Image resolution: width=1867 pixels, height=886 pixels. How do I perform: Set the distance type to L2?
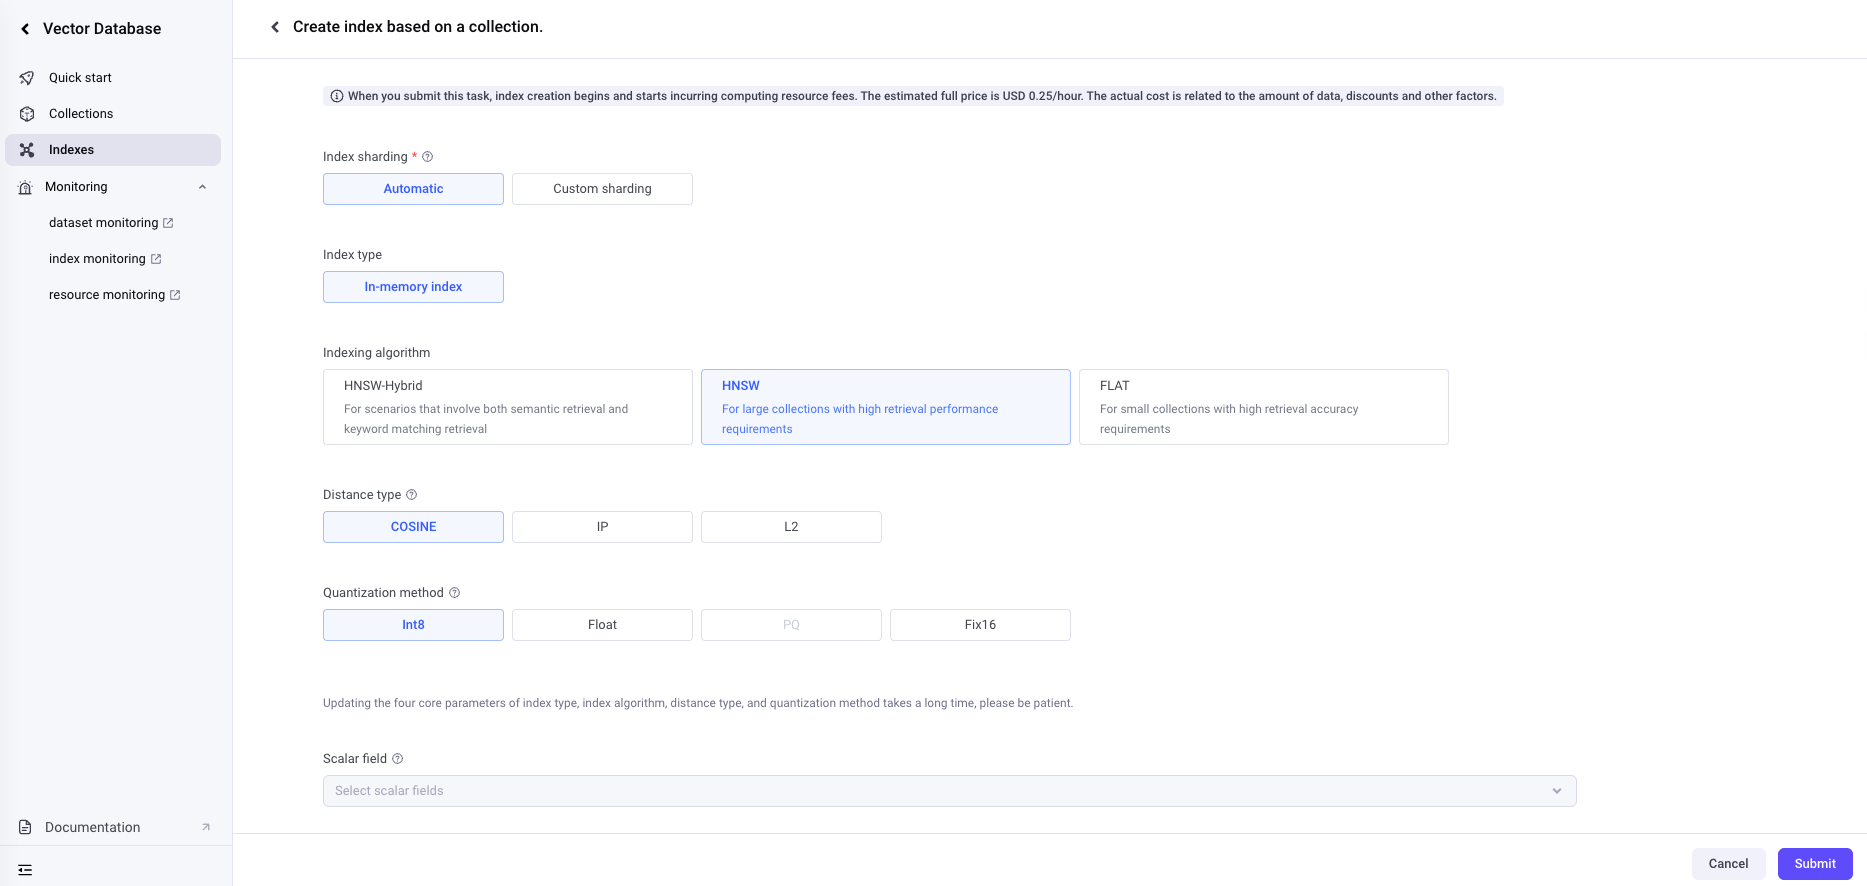pyautogui.click(x=791, y=527)
